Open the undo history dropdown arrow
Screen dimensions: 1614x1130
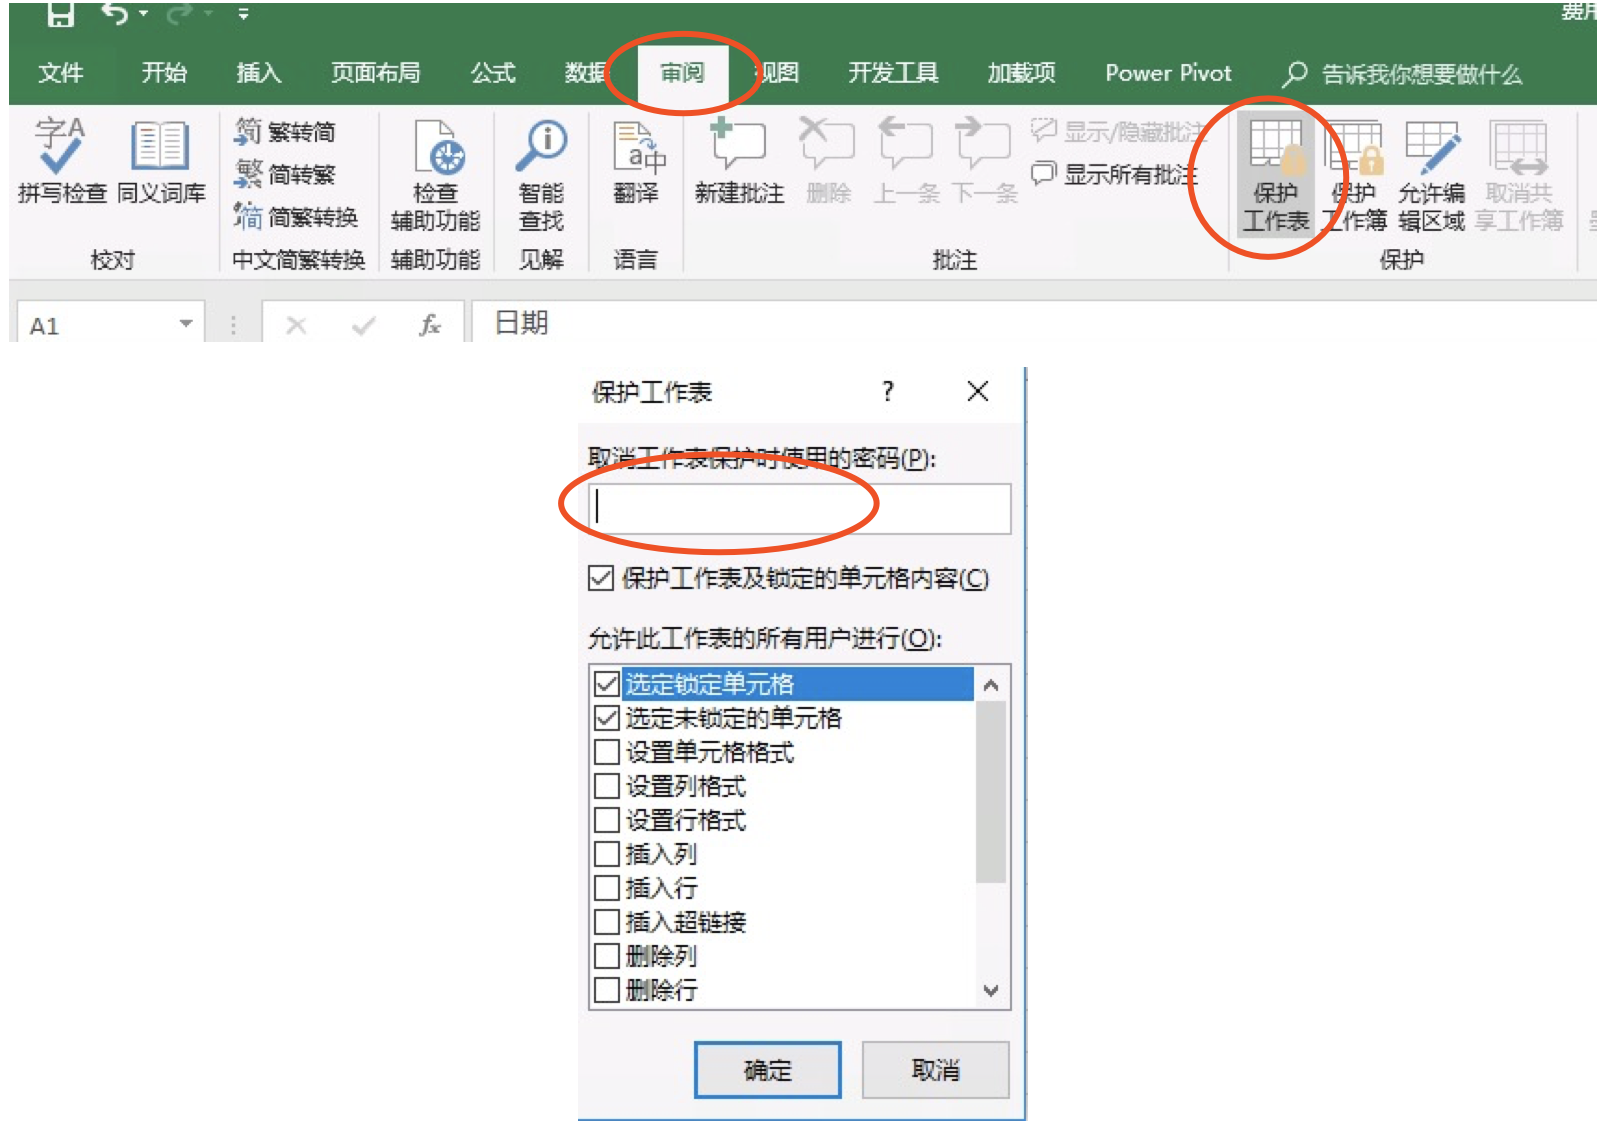[x=144, y=14]
